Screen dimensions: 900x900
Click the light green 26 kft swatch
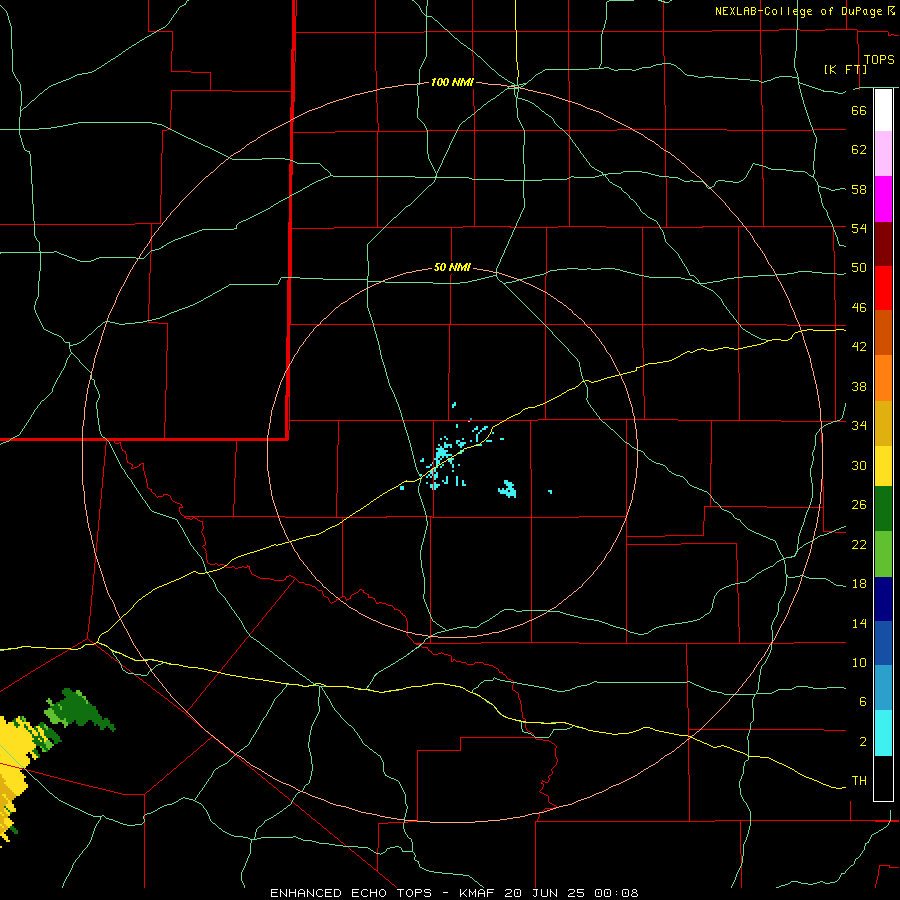[883, 554]
